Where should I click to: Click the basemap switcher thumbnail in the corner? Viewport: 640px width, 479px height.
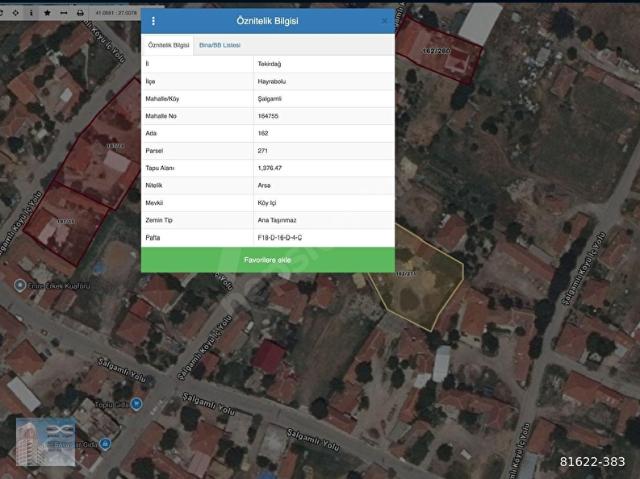click(x=46, y=442)
